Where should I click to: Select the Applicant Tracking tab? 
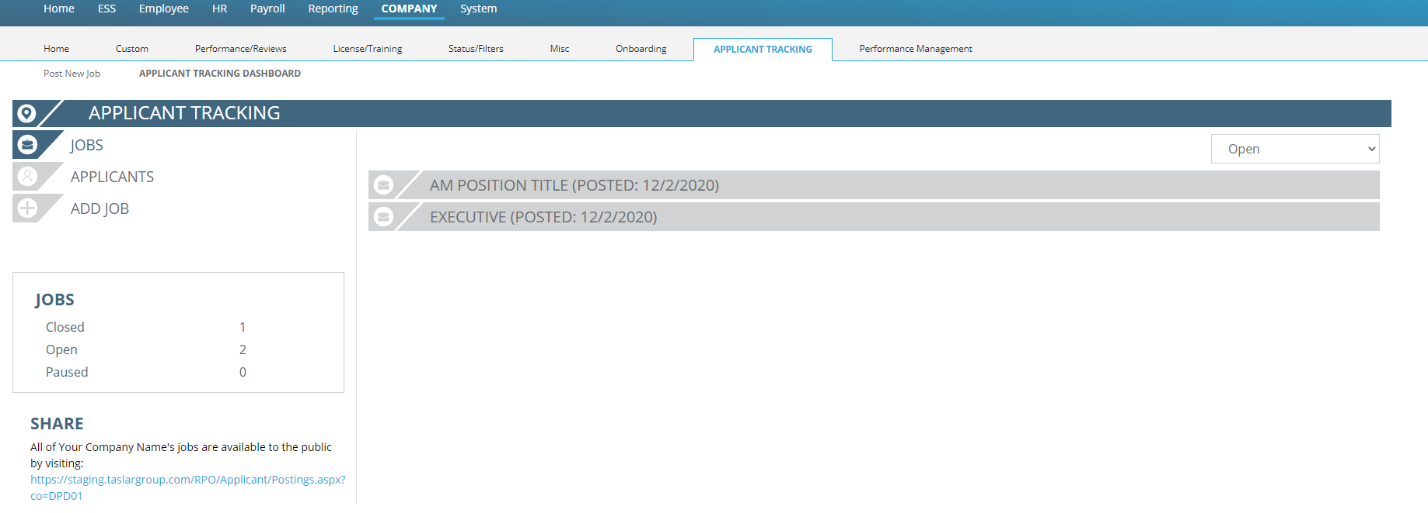coord(763,49)
